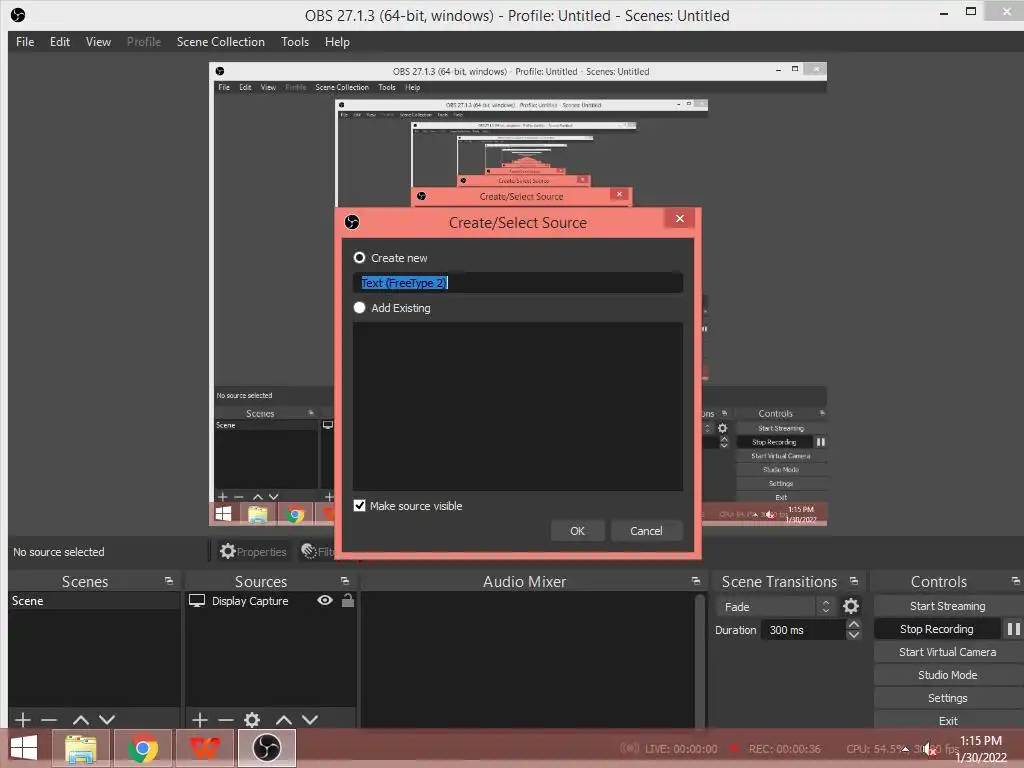Close the Create/Select Source dialog
1024x768 pixels.
[680, 218]
